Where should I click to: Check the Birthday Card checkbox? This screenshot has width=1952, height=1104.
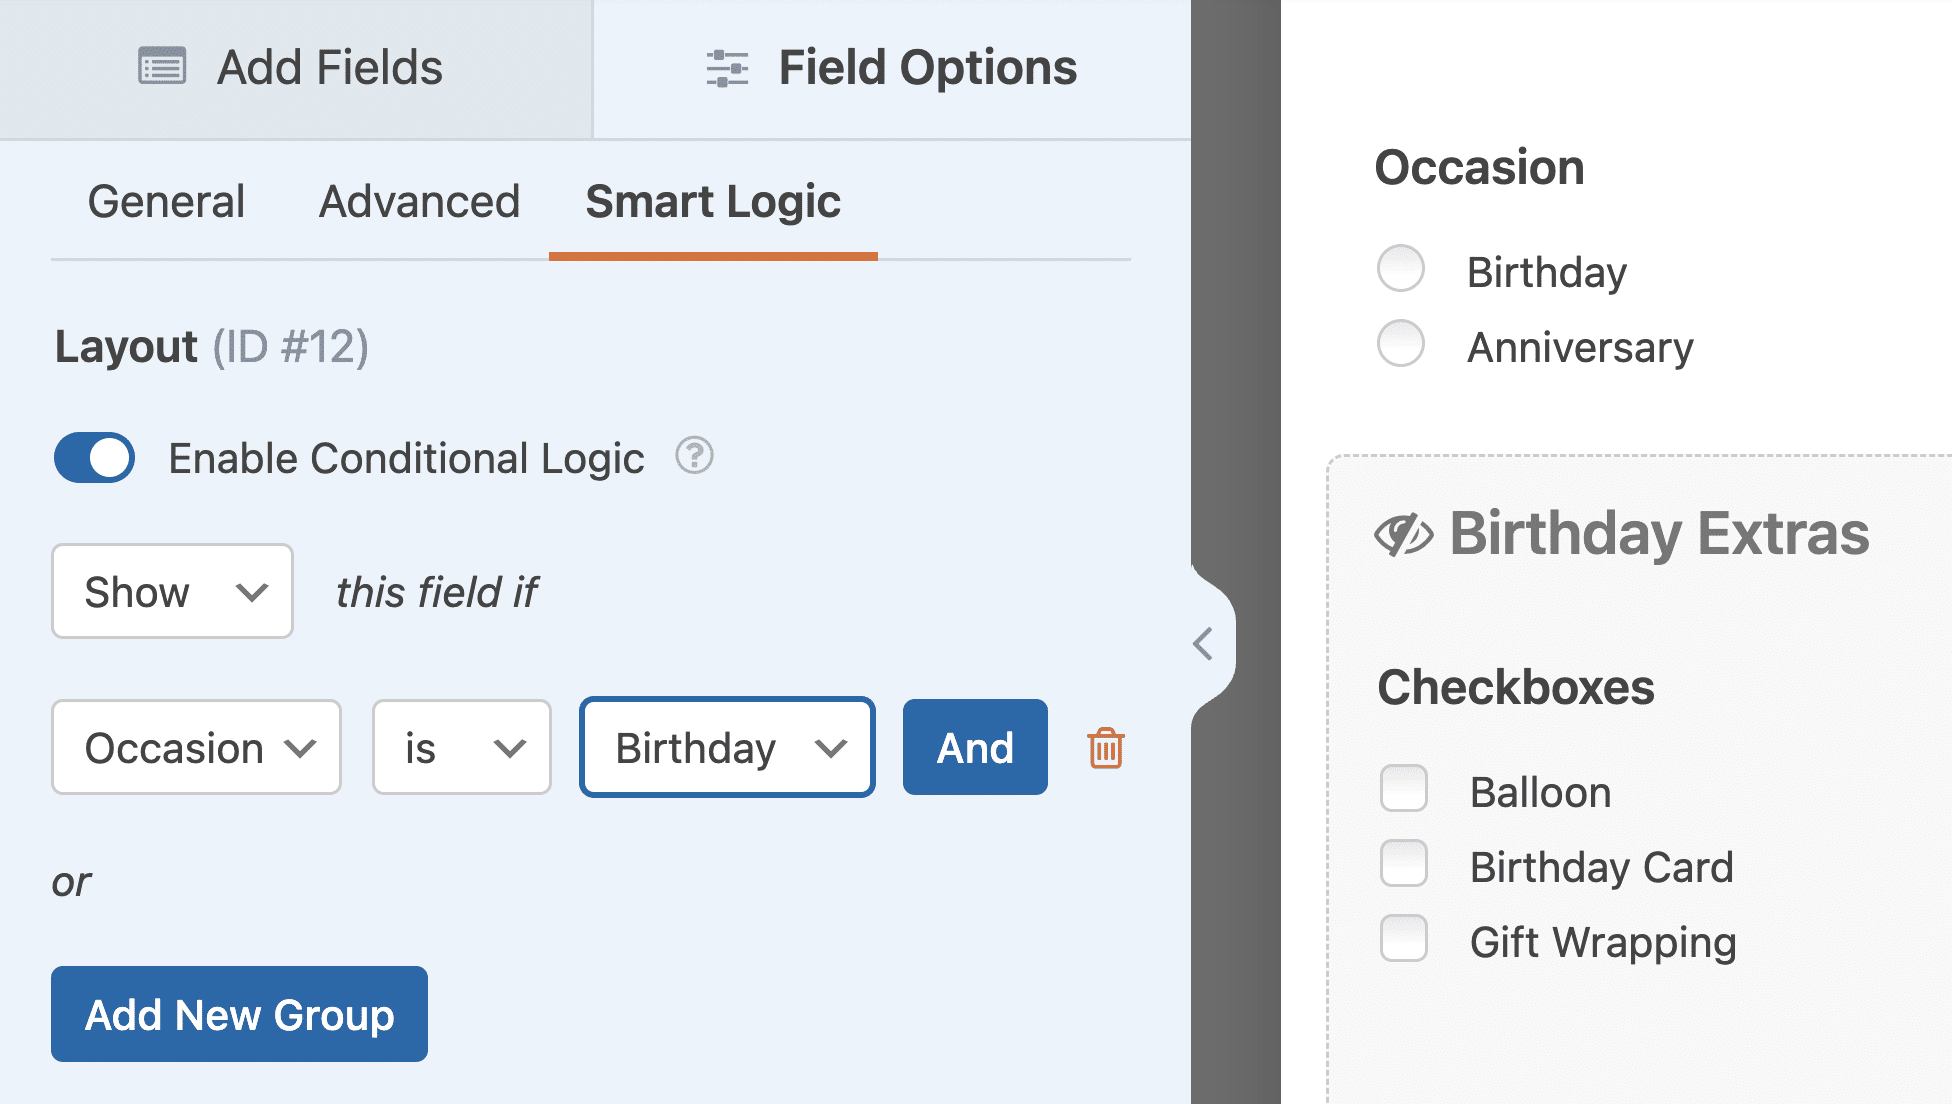(1404, 864)
